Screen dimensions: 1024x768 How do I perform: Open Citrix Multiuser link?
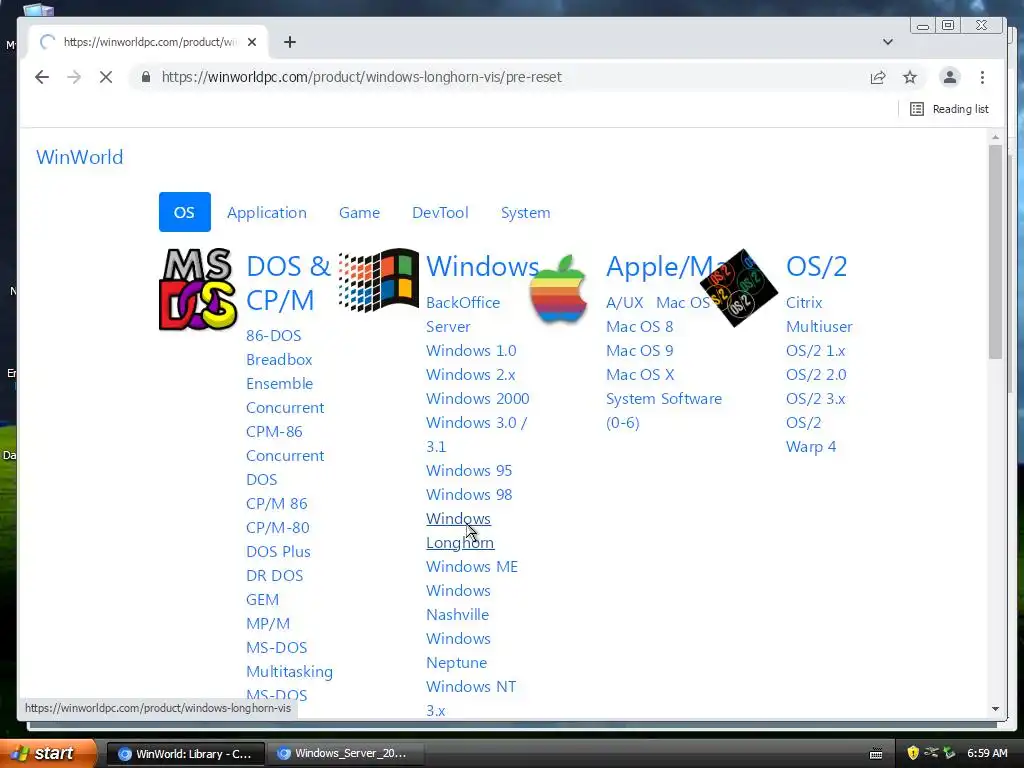point(819,315)
